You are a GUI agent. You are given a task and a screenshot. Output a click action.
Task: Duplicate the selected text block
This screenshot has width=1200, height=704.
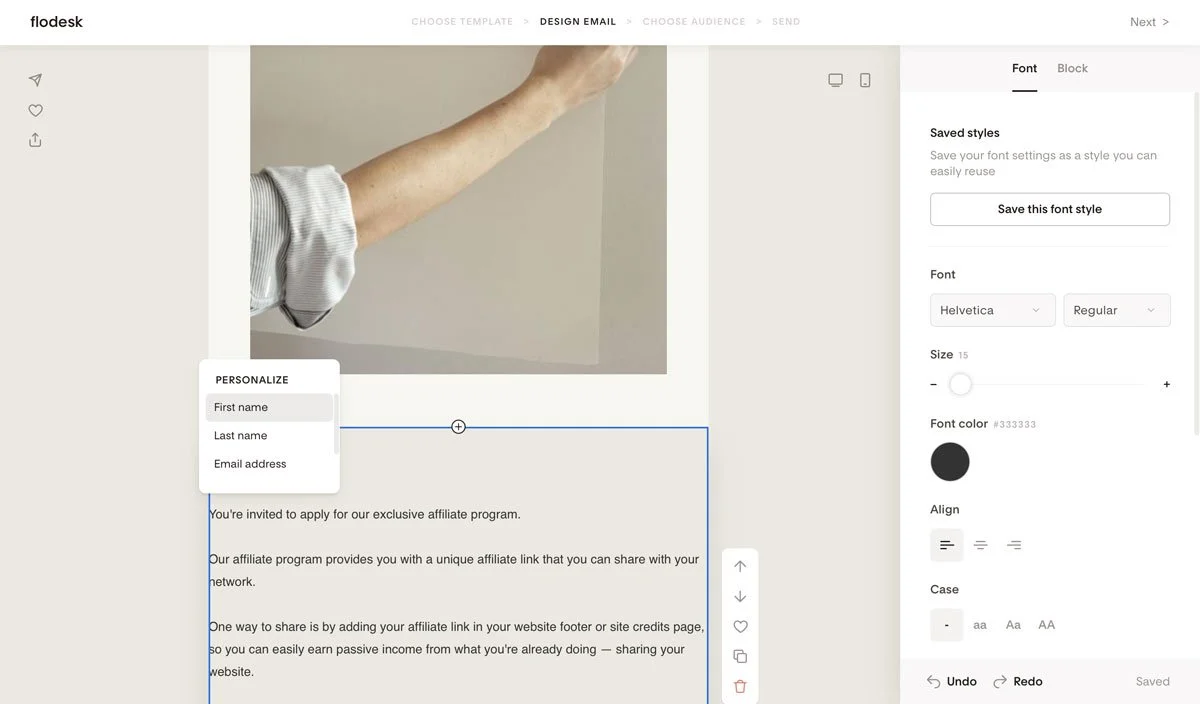point(740,656)
